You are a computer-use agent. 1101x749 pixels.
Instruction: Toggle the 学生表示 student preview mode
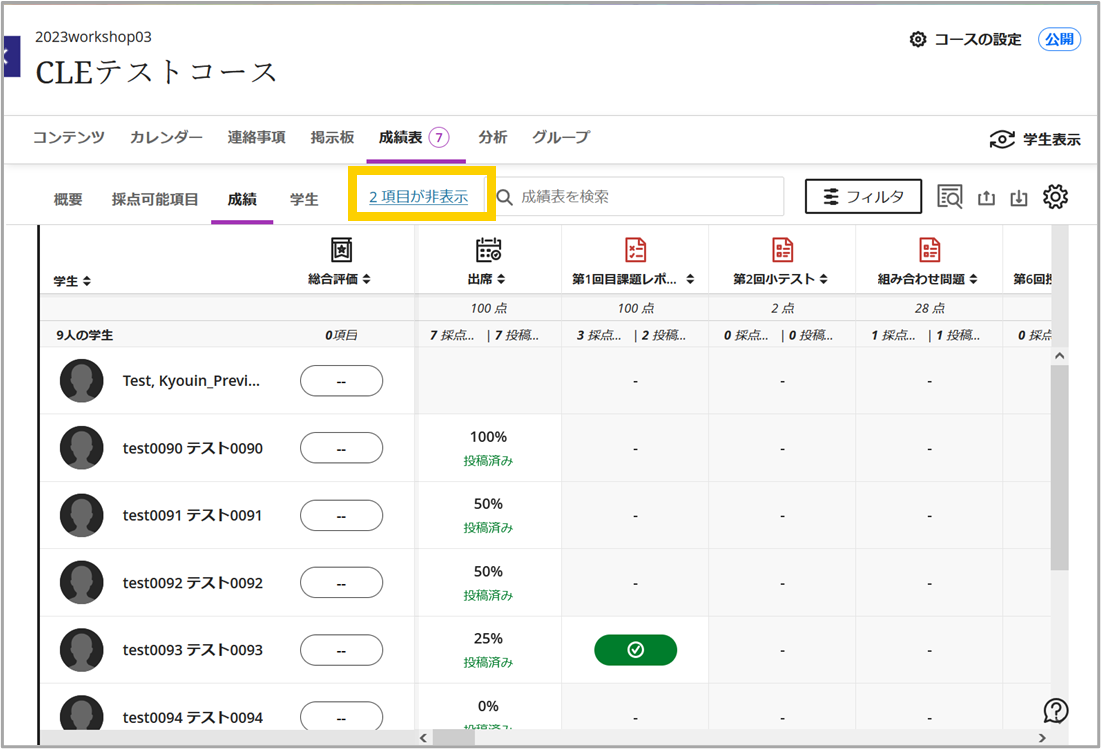(1035, 140)
